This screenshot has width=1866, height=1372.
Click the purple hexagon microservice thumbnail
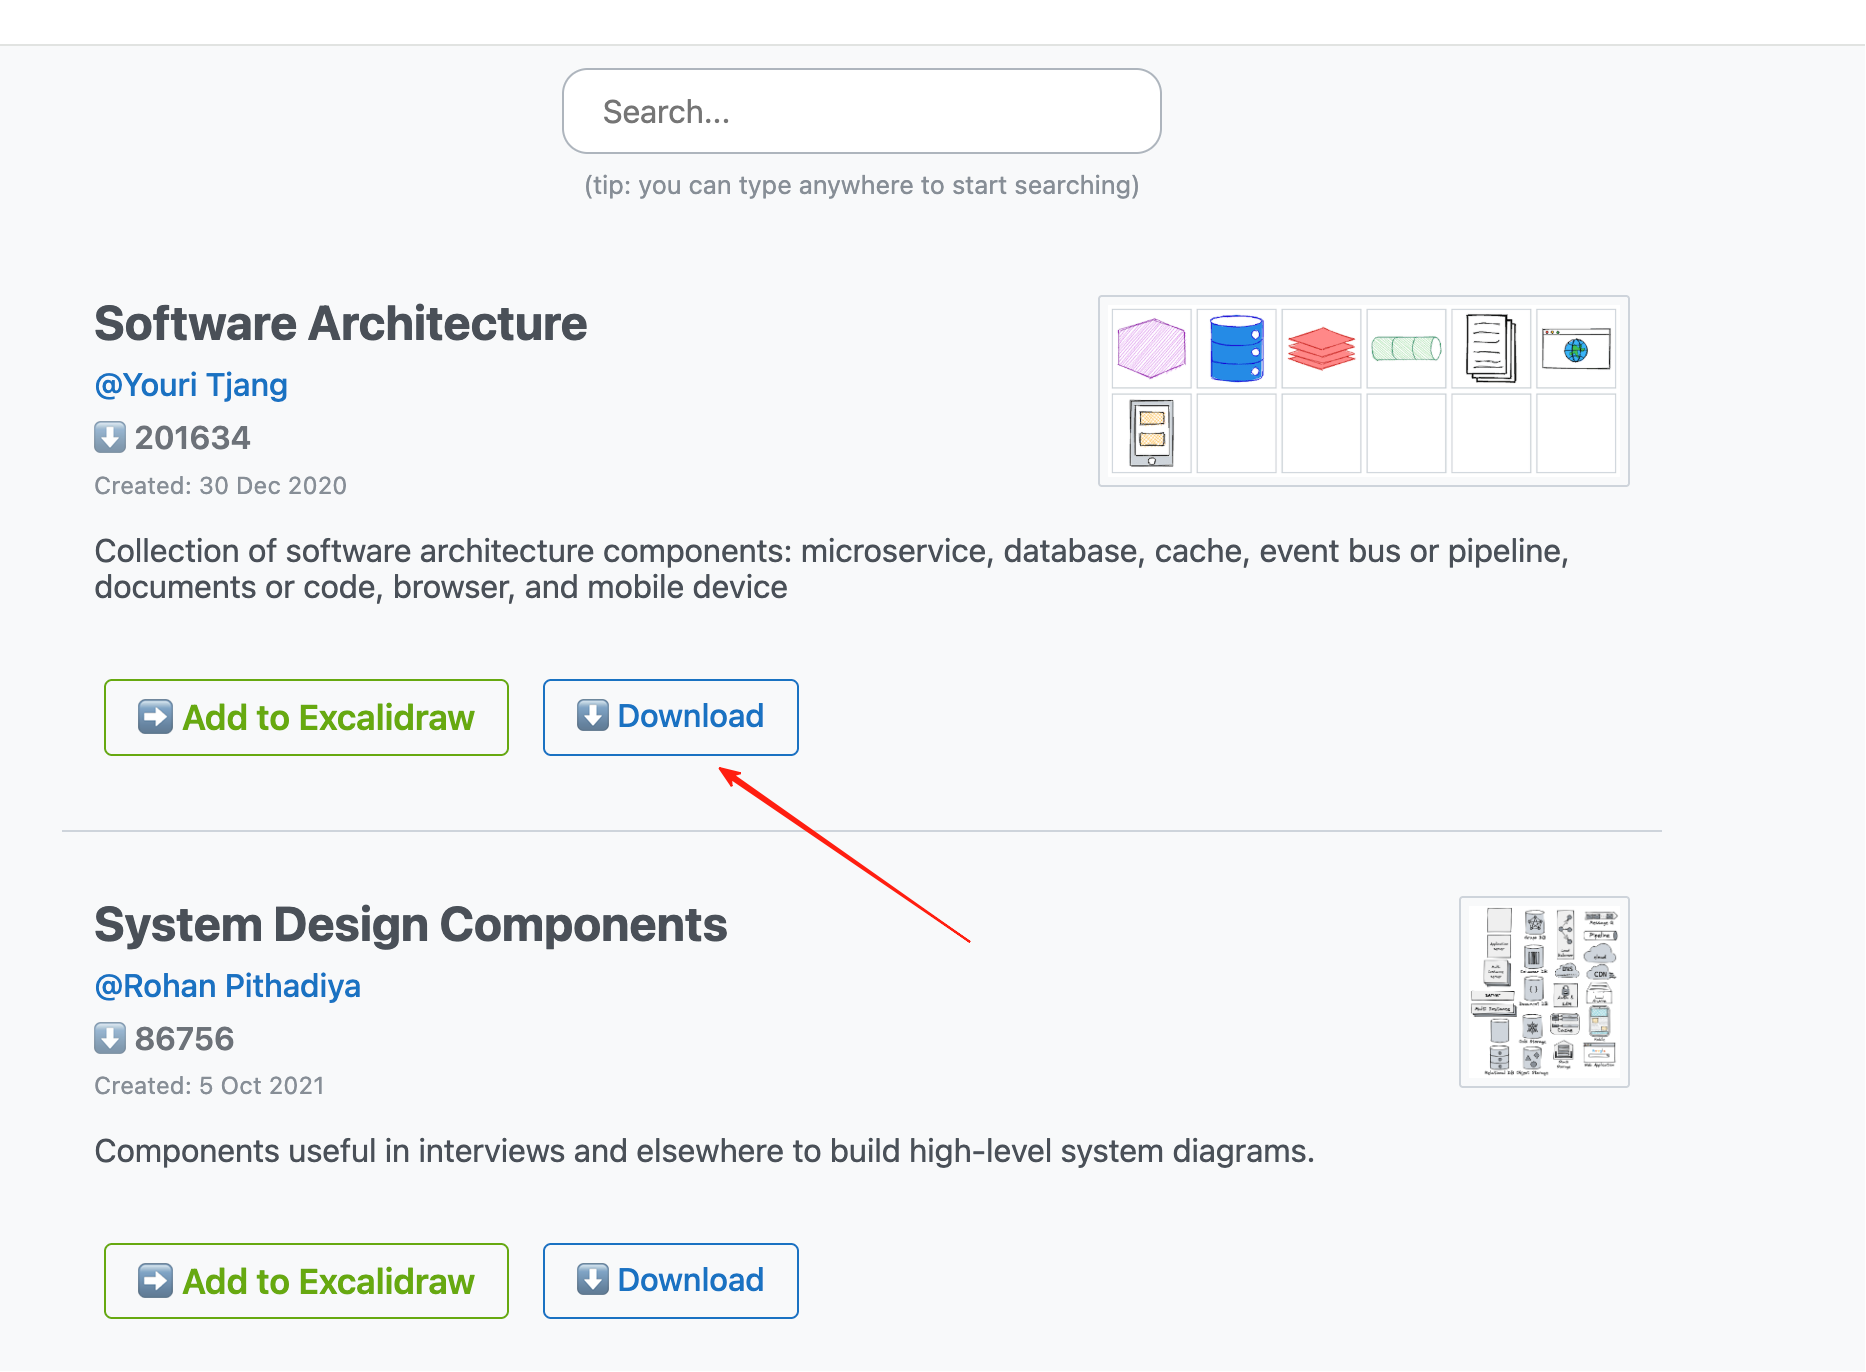[1151, 348]
